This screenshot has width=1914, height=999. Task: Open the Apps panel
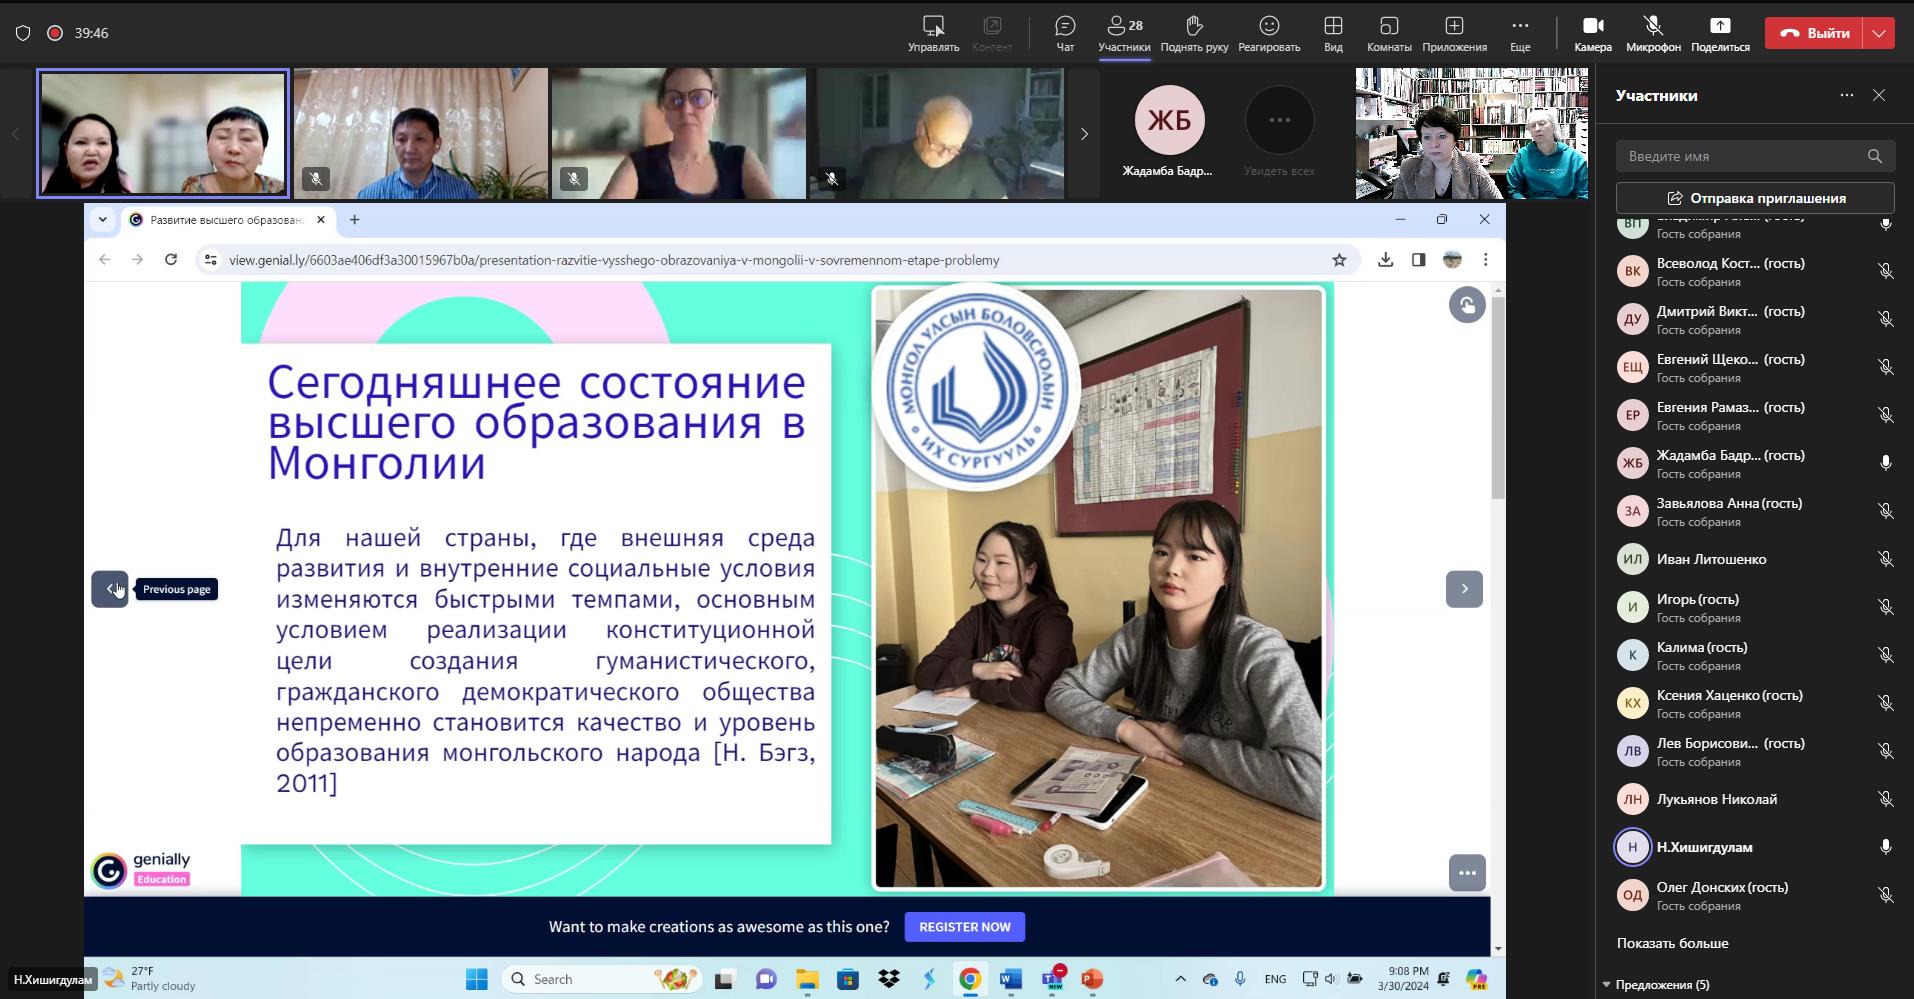click(x=1454, y=33)
